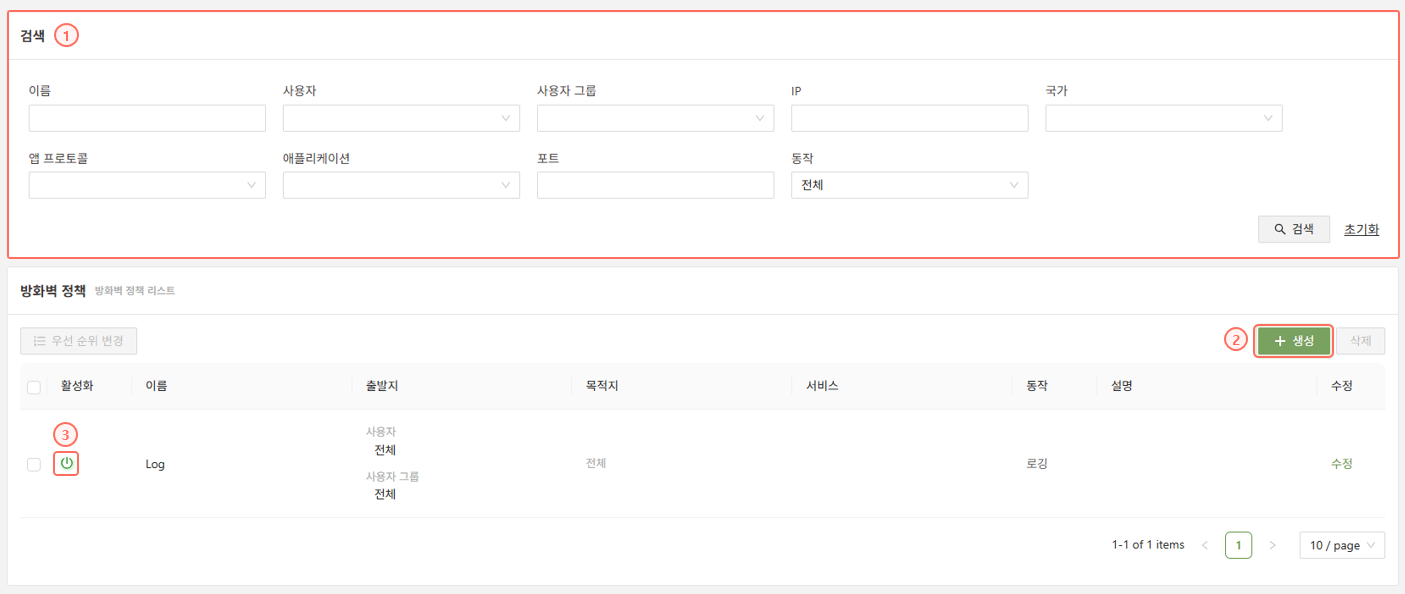Open the 앱 프로토콜 dropdown
The width and height of the screenshot is (1405, 594).
click(x=147, y=186)
